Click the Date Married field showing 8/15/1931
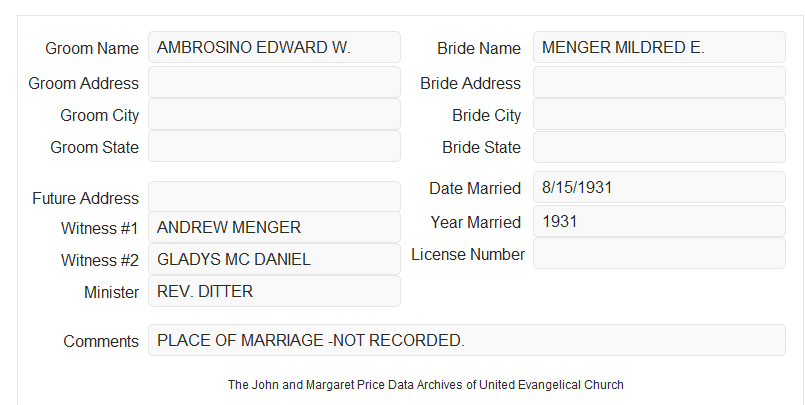This screenshot has height=405, width=805. tap(659, 187)
